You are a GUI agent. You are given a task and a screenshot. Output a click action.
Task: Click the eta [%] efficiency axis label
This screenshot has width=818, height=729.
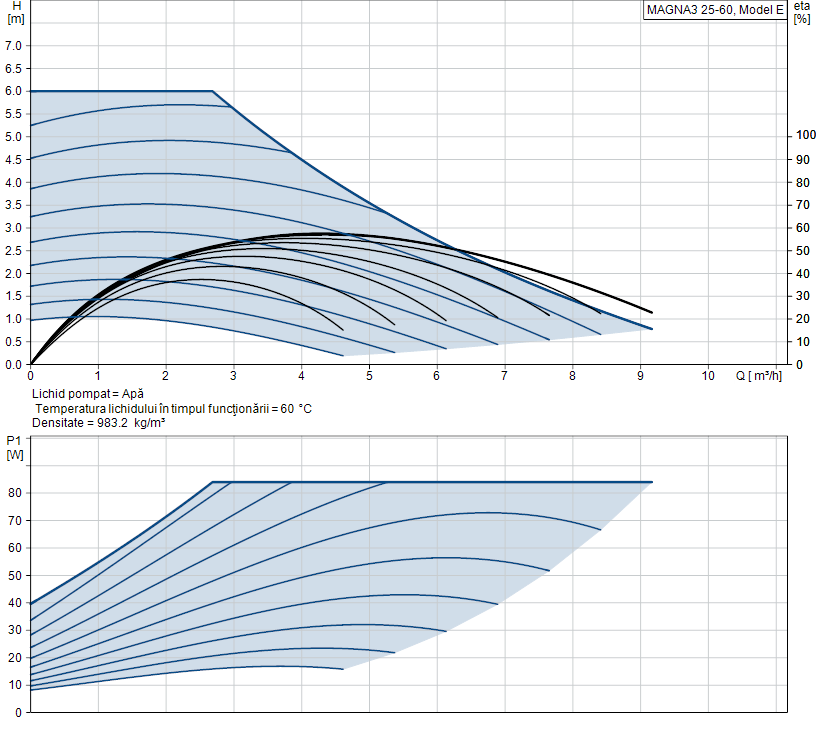(x=802, y=13)
